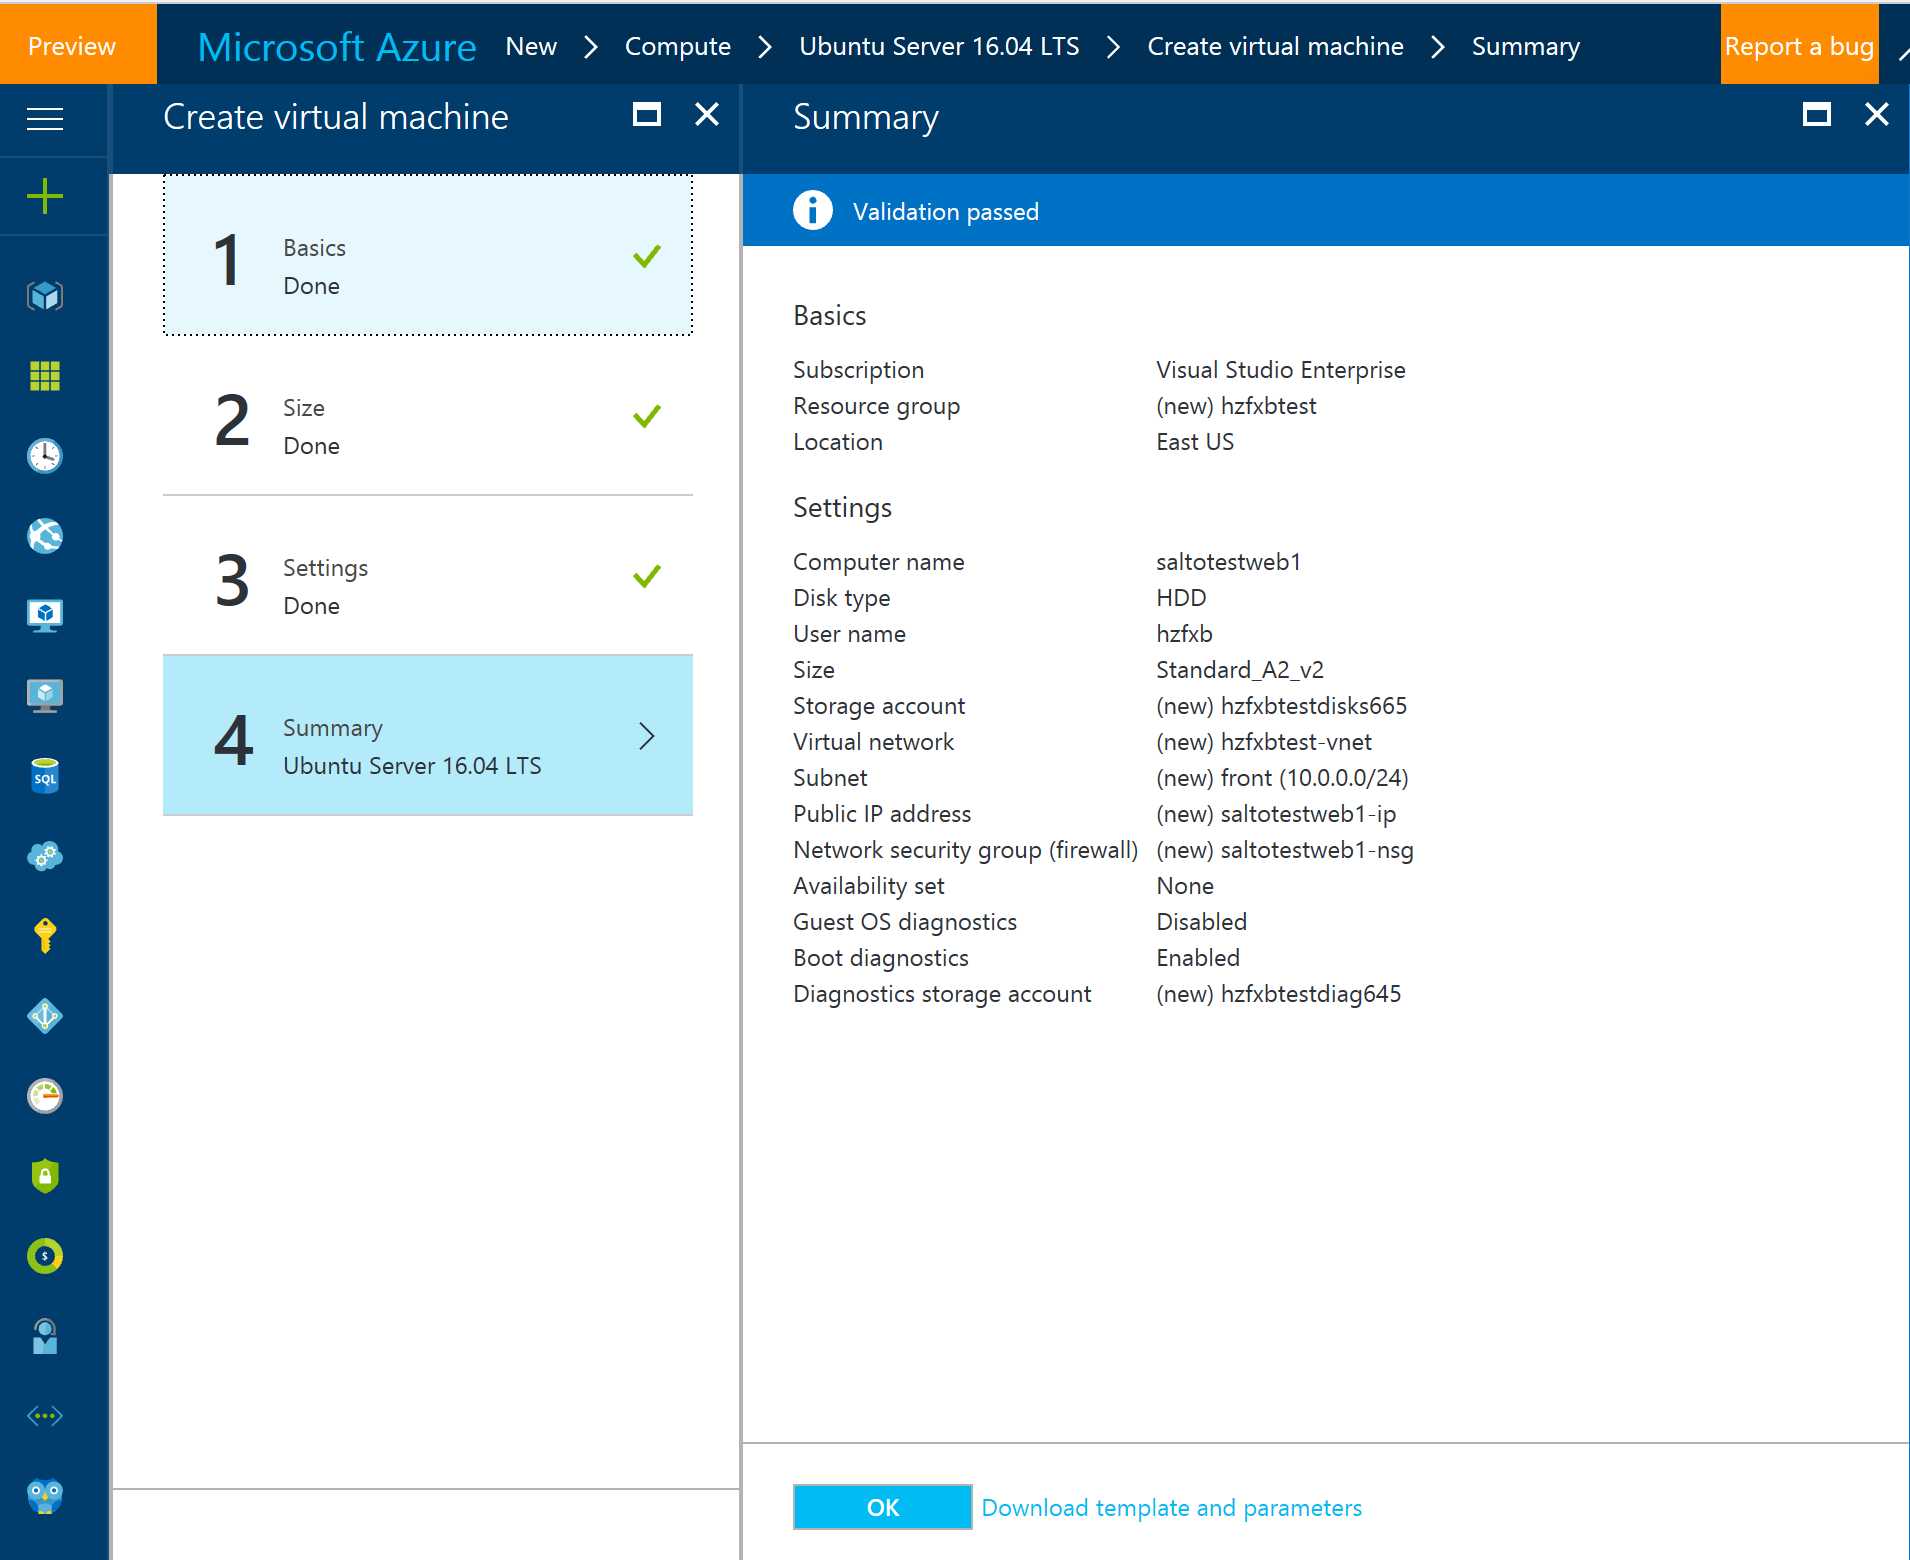The image size is (1910, 1560).
Task: Open the owl icon at sidebar bottom
Action: point(45,1496)
